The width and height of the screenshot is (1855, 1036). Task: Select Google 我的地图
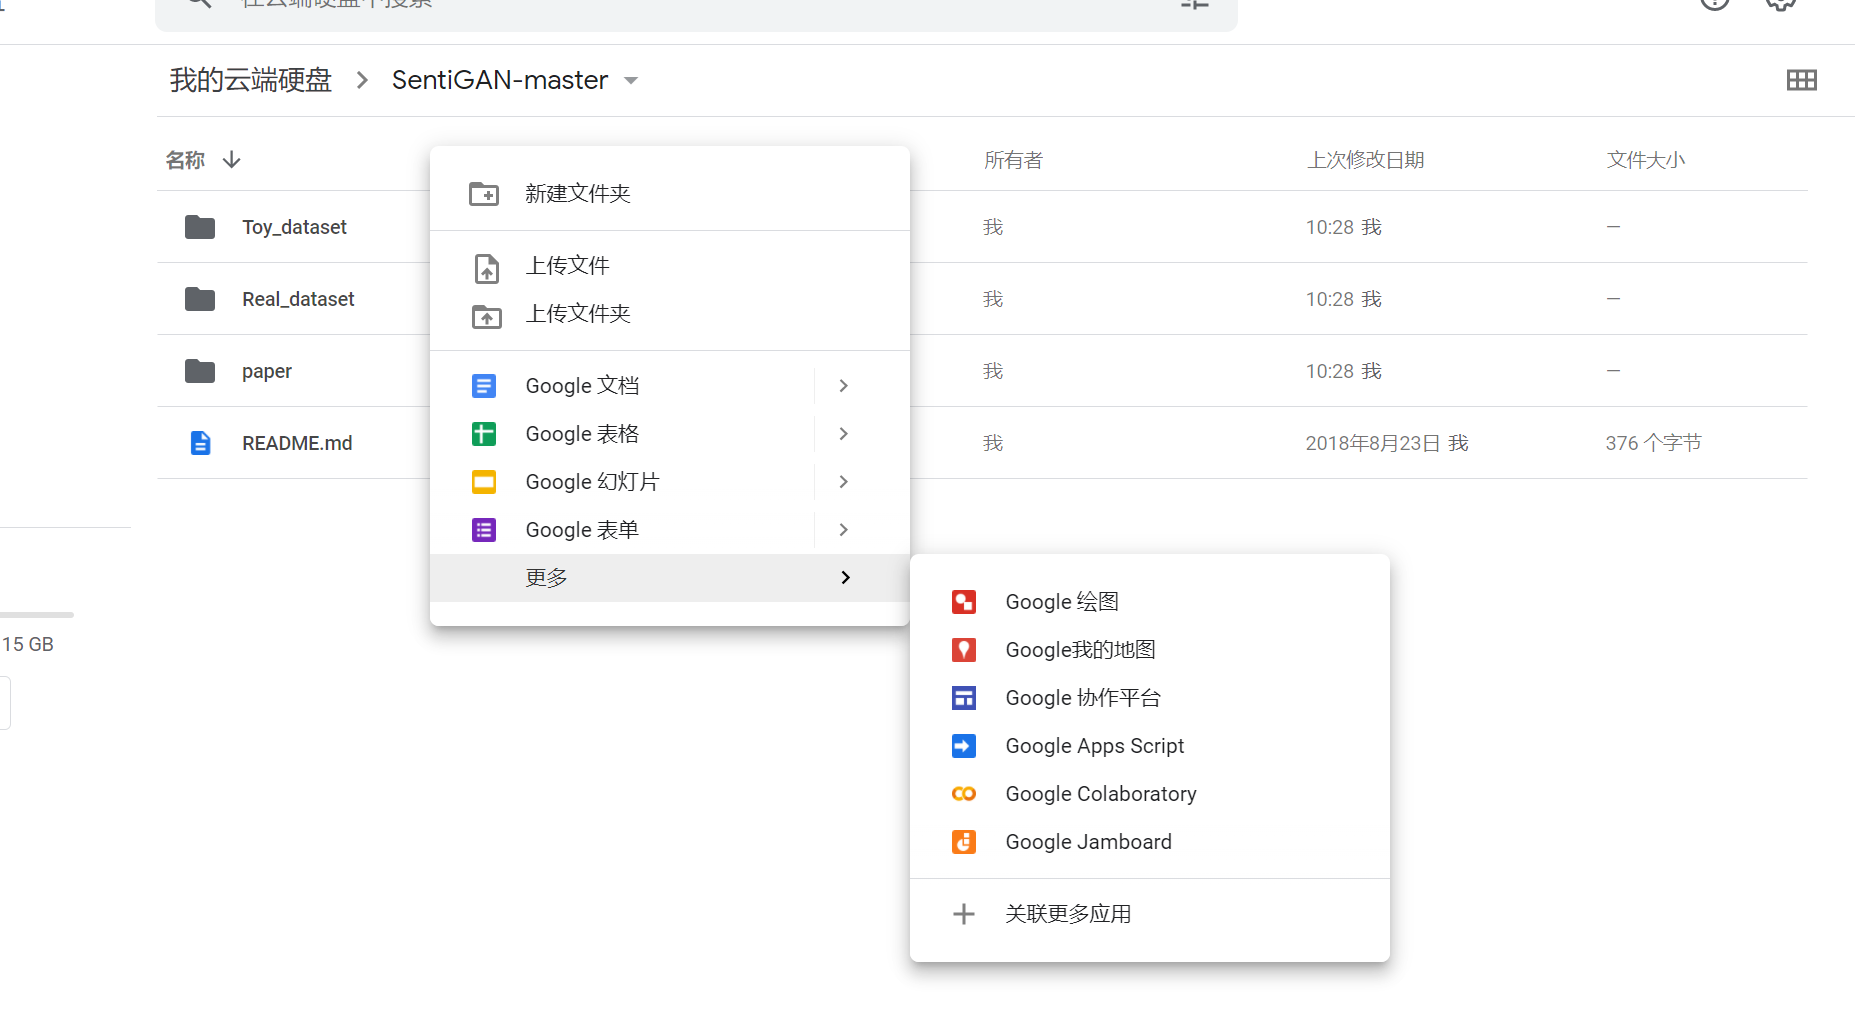[1079, 649]
